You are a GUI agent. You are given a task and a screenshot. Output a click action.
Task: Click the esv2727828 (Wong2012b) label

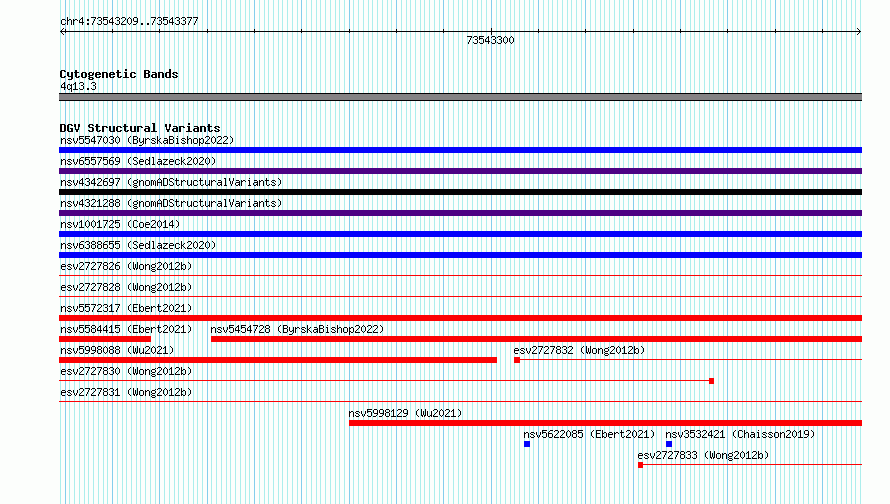pos(126,287)
